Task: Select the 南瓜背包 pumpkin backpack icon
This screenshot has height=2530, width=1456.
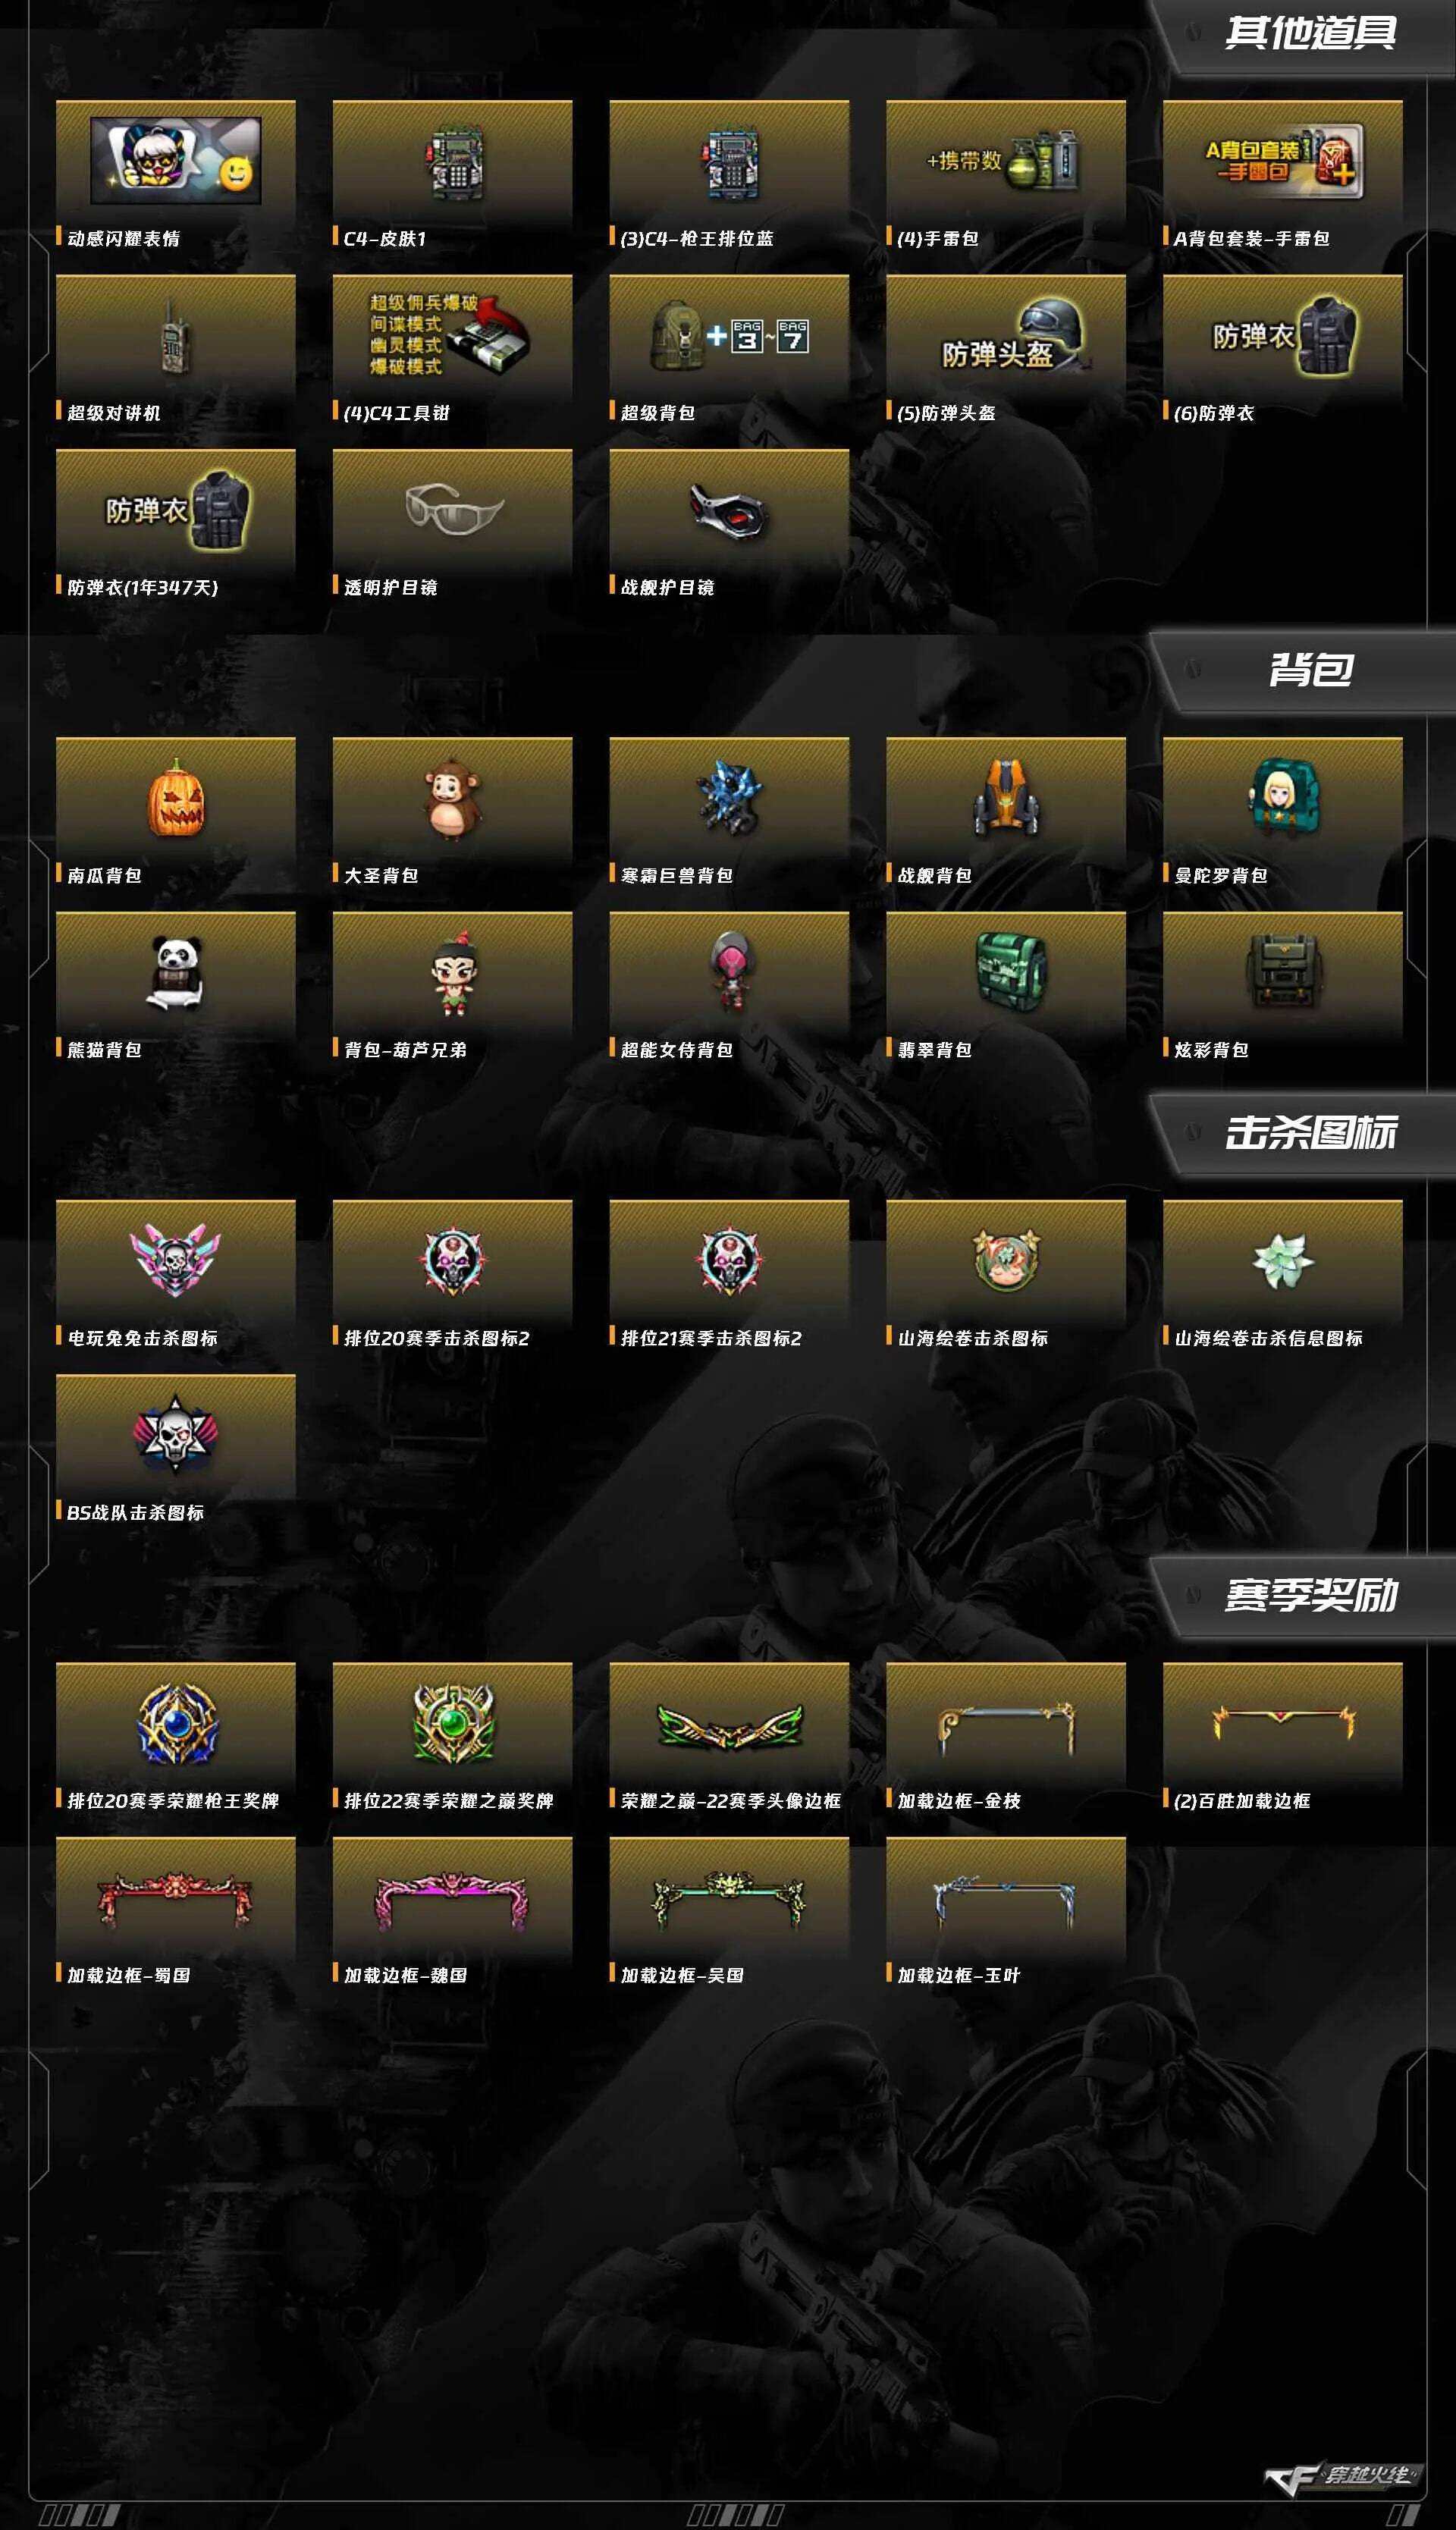Action: pos(176,798)
